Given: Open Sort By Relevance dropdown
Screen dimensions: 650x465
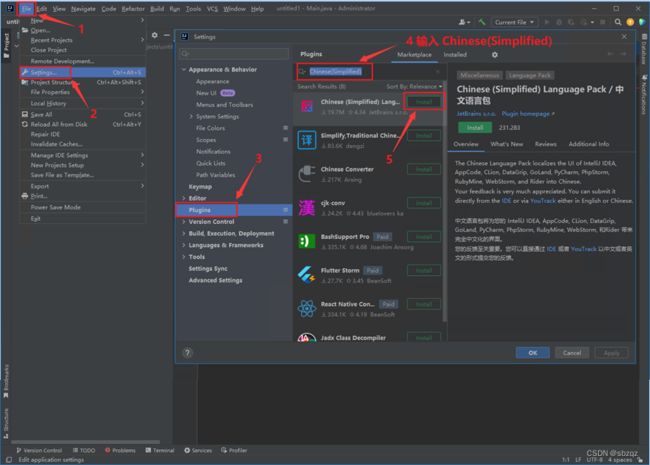Looking at the screenshot, I should [414, 87].
